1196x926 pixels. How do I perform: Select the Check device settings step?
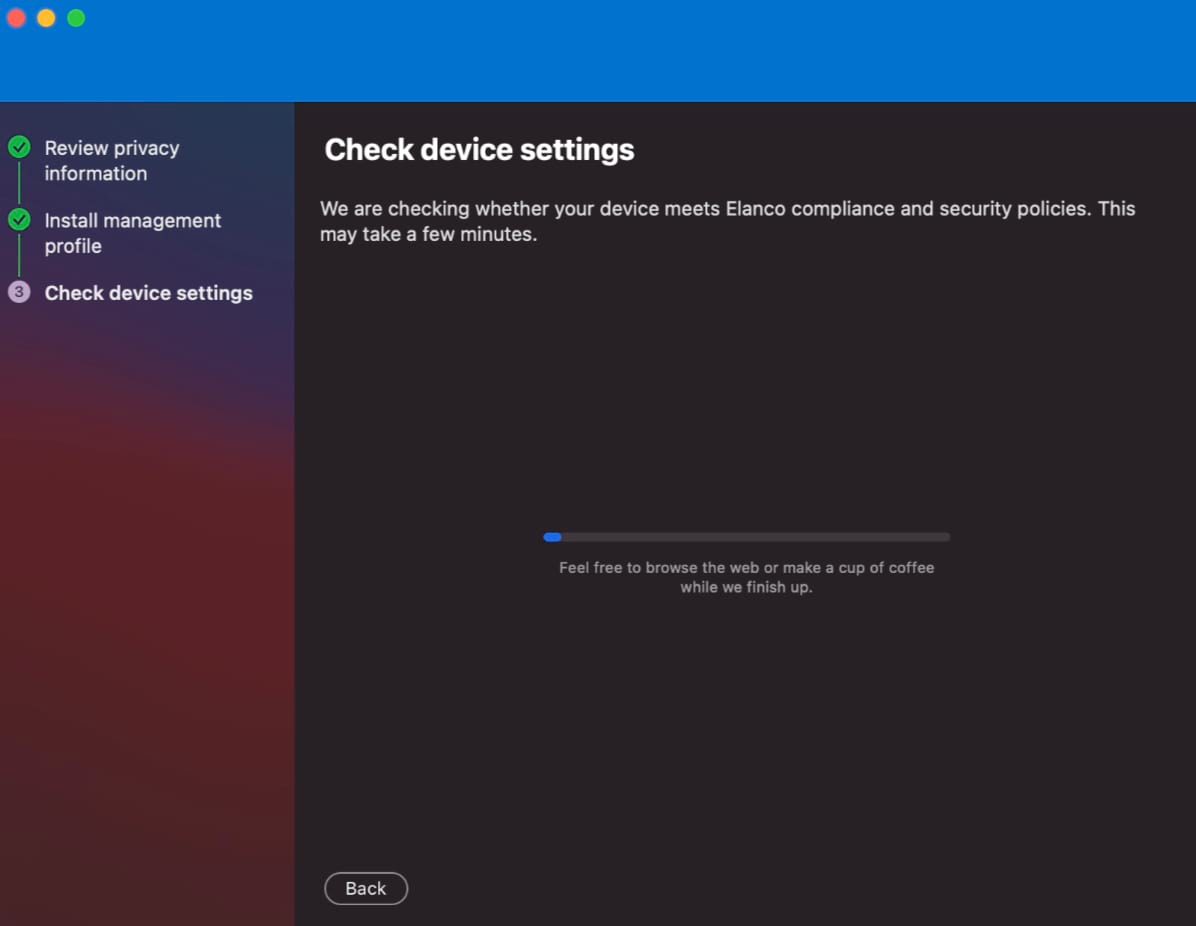[x=148, y=293]
